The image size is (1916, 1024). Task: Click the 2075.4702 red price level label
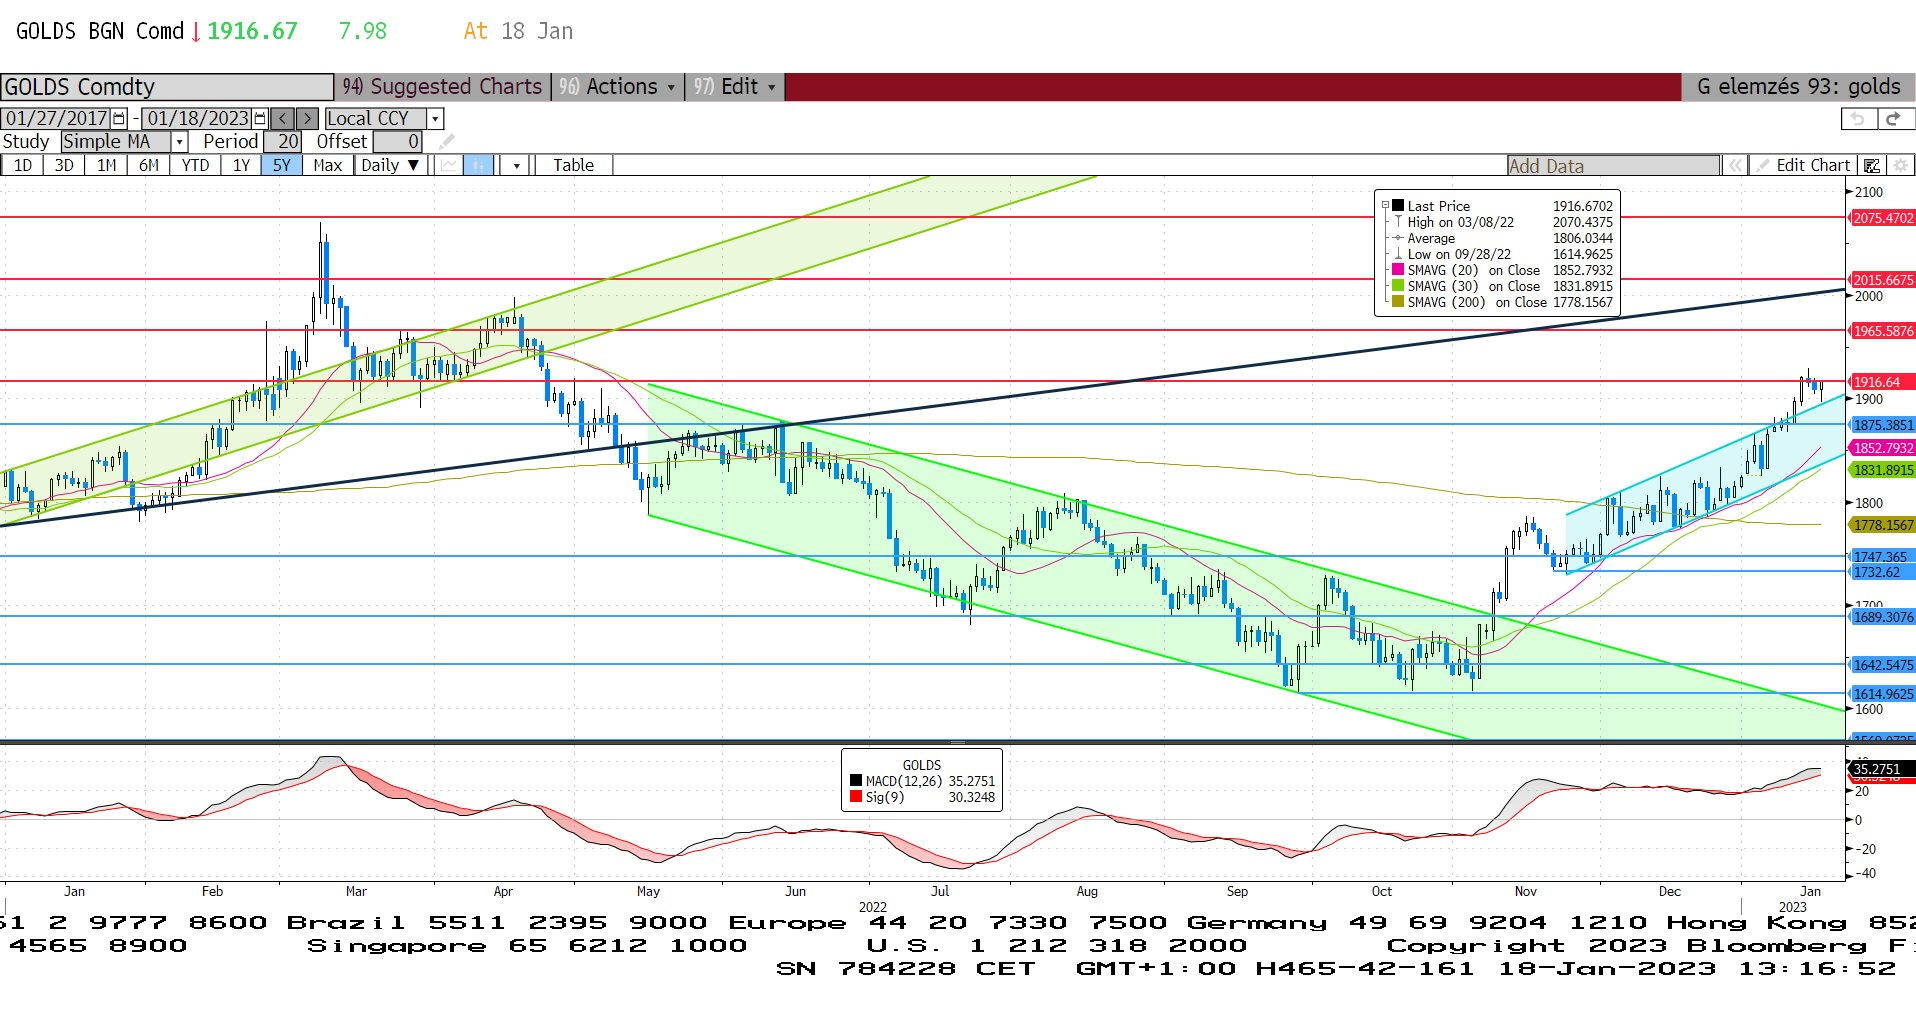coord(1882,218)
